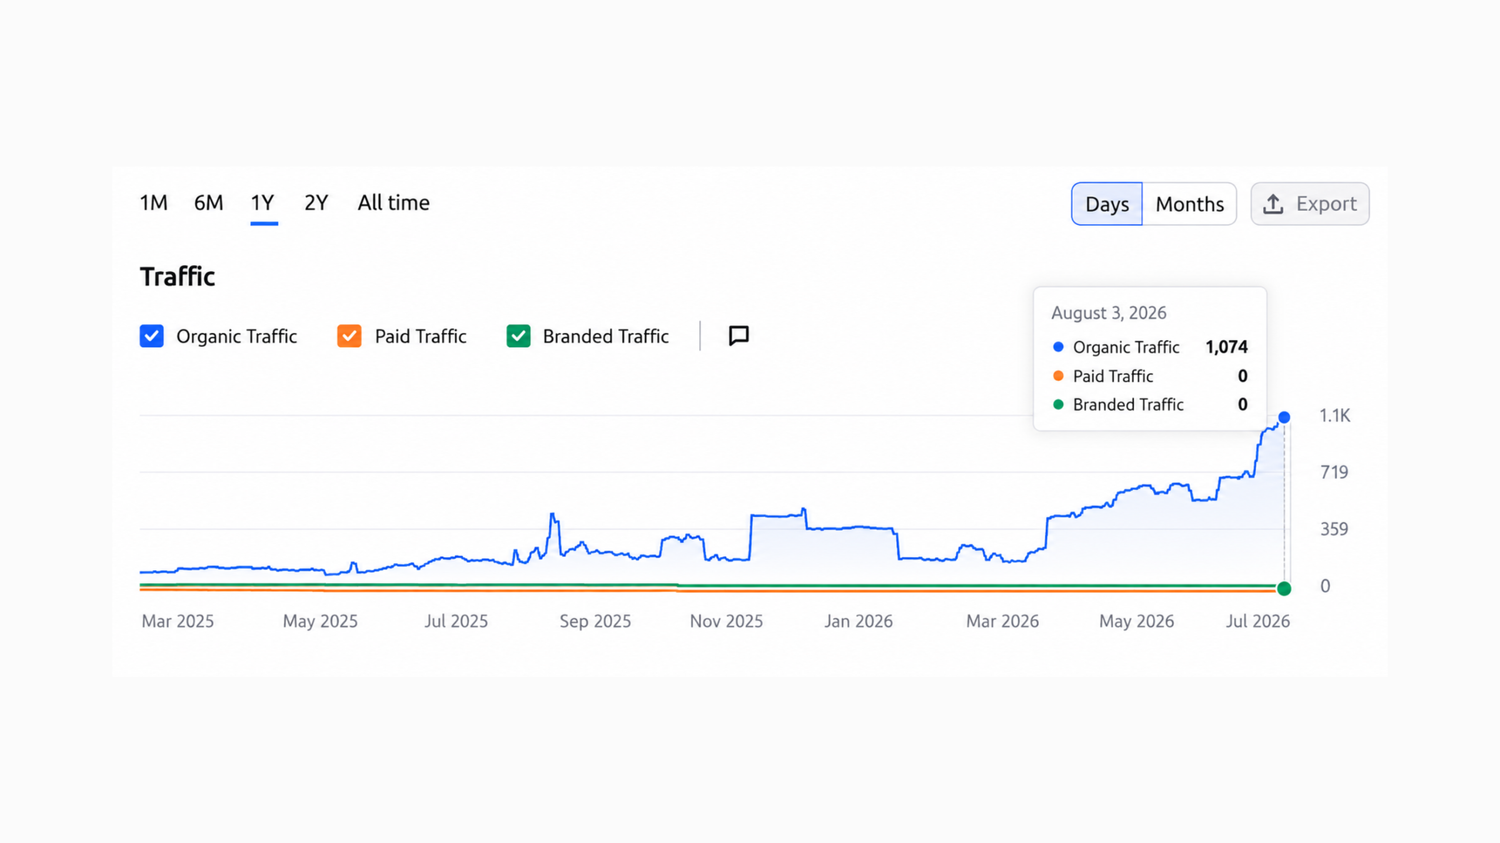Image resolution: width=1500 pixels, height=843 pixels.
Task: Select the Days granularity button
Action: (1107, 204)
